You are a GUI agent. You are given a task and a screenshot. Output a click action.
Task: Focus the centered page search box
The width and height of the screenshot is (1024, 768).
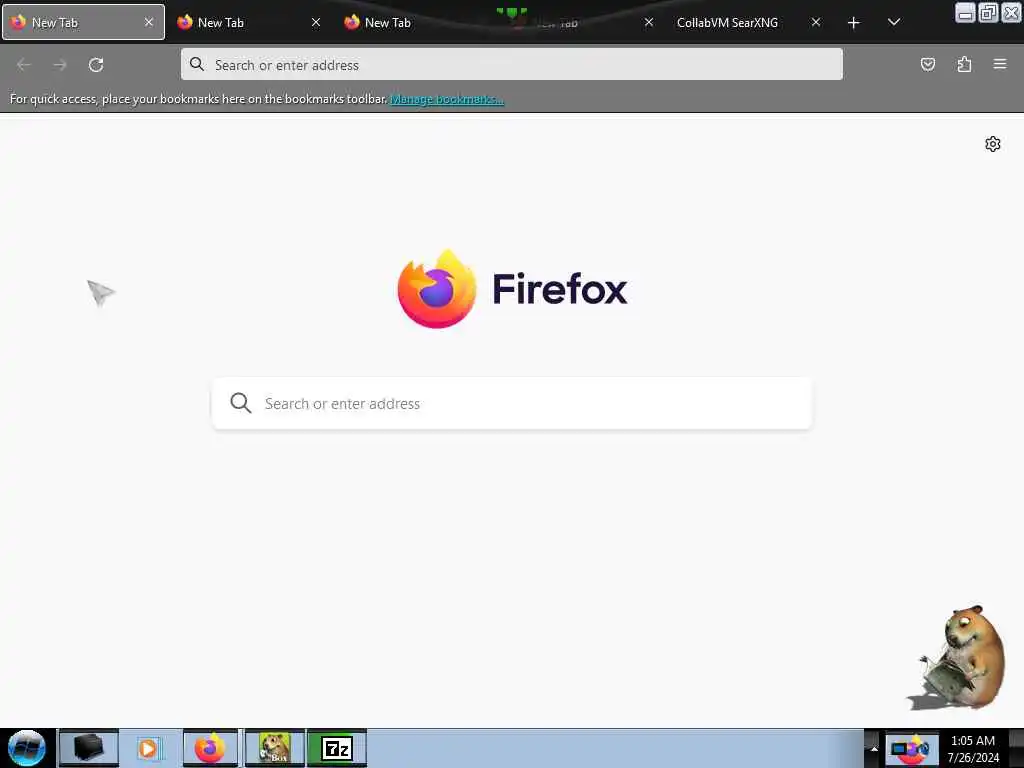512,403
